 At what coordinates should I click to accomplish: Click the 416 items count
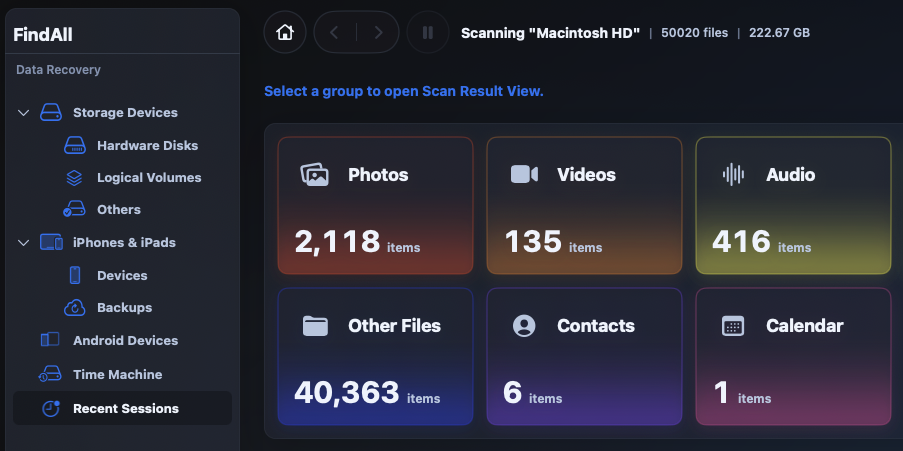(x=761, y=242)
